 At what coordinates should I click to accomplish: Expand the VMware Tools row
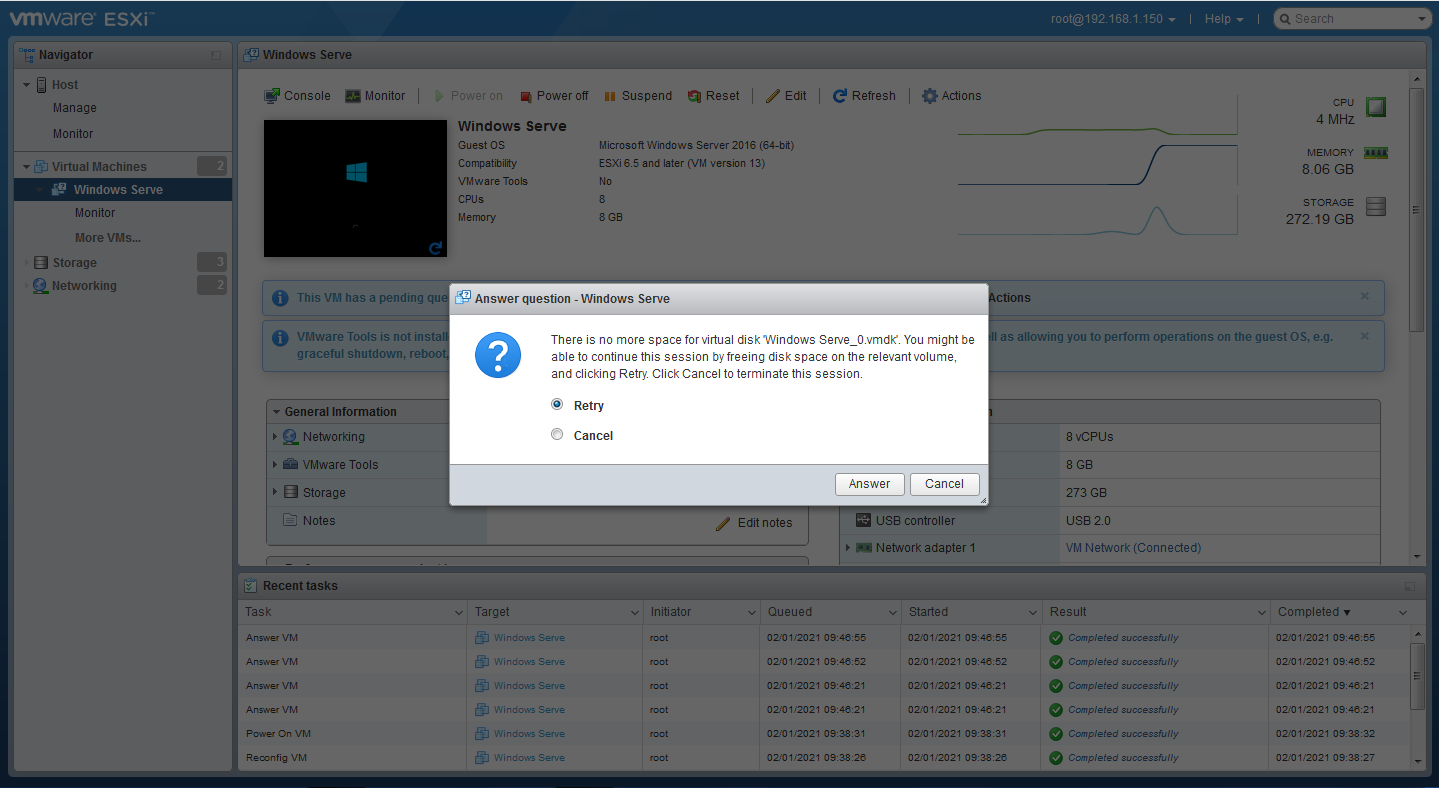[x=276, y=465]
